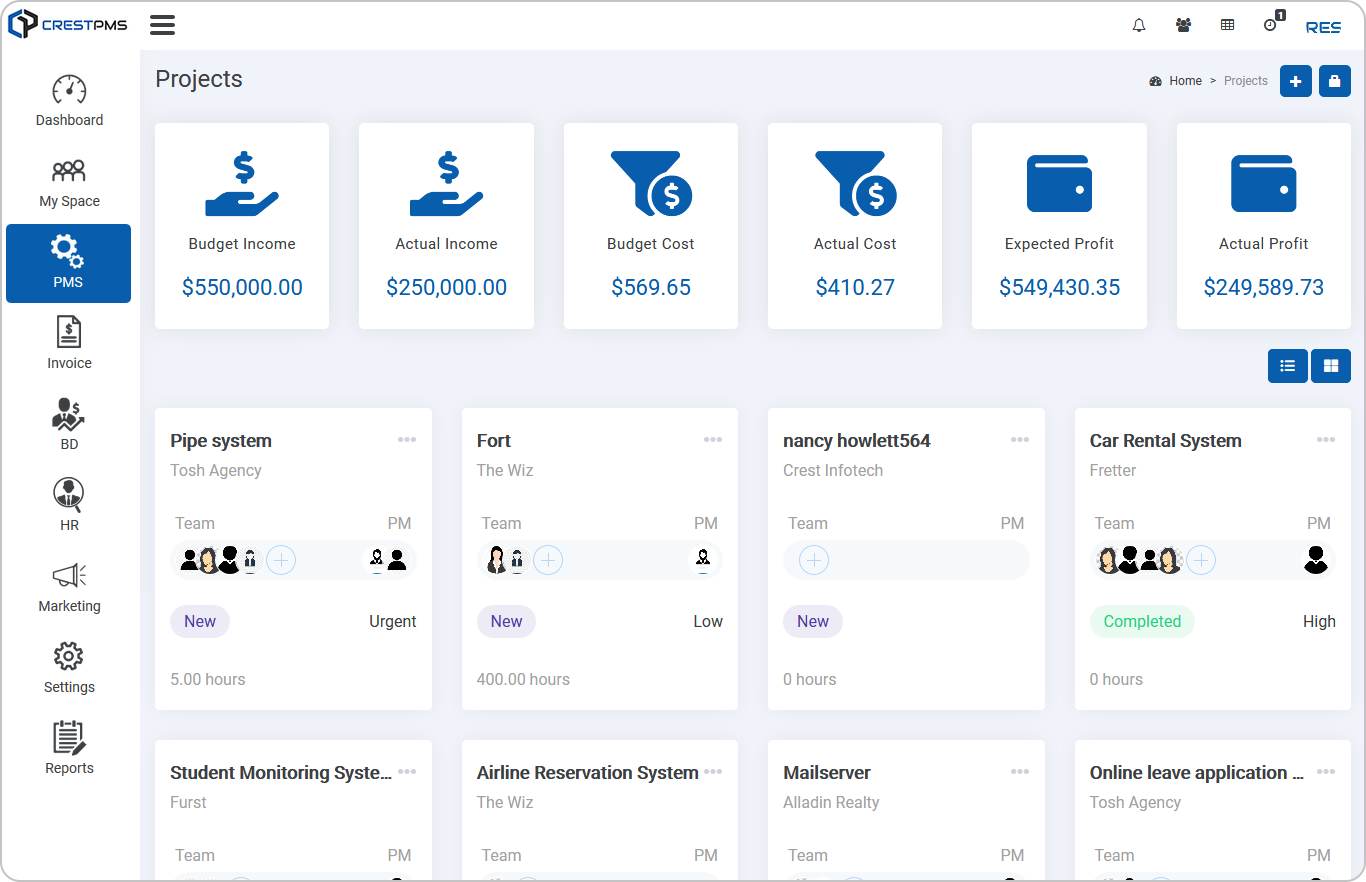Open the BD module in sidebar
Screen dimensions: 1366x882
[x=69, y=425]
